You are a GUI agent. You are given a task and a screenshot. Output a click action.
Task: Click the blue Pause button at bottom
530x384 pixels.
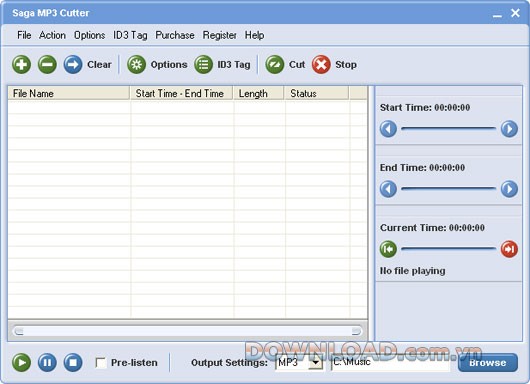point(47,362)
